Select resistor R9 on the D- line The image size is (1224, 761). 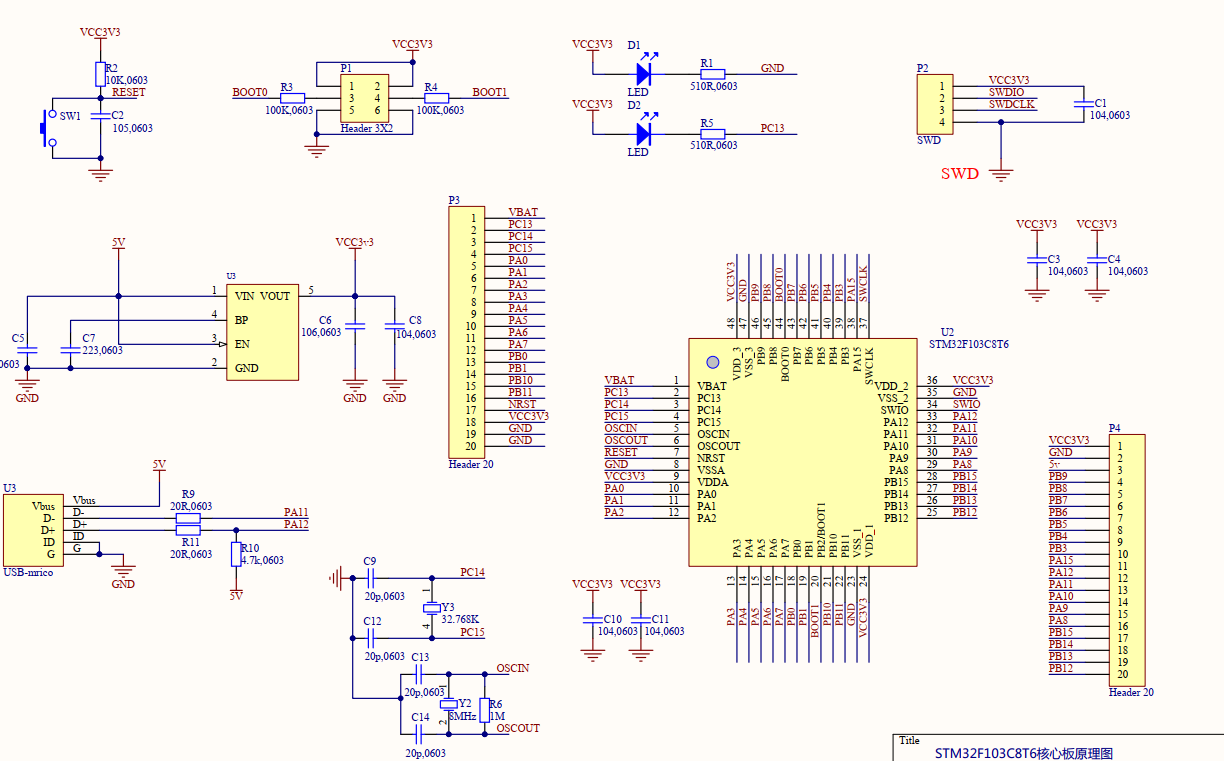[x=188, y=519]
